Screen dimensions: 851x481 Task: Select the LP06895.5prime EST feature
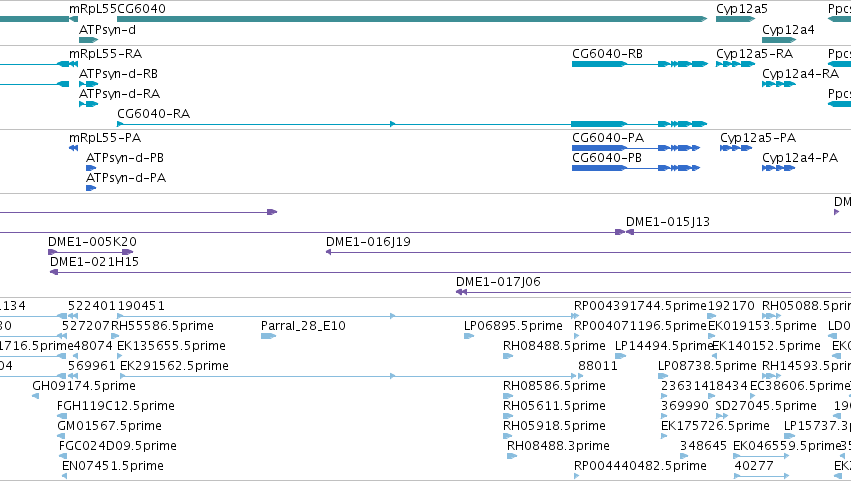[x=469, y=336]
